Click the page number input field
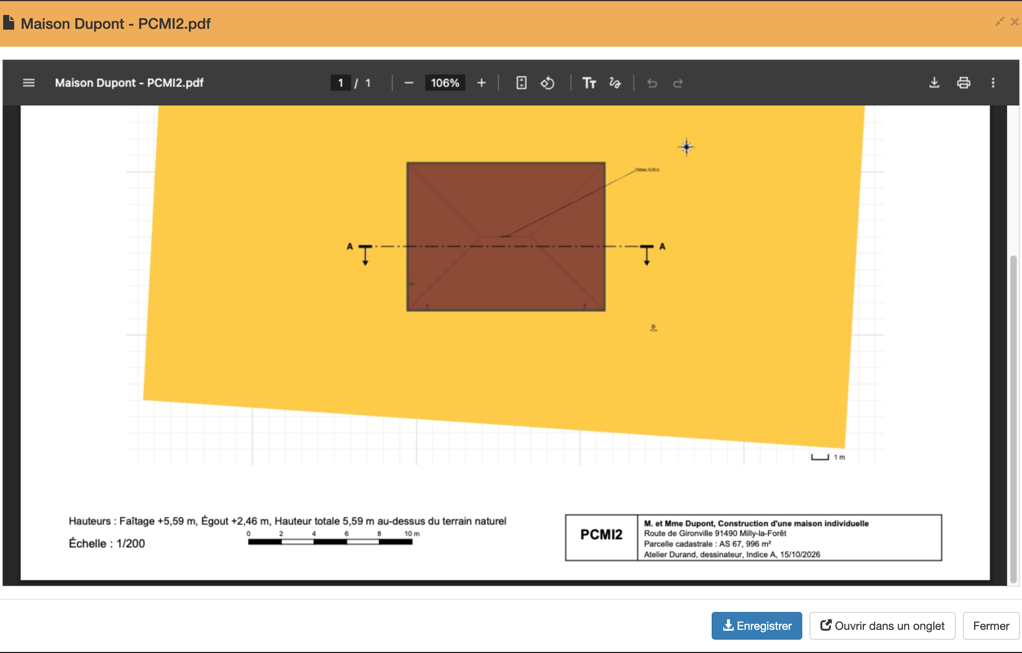The width and height of the screenshot is (1022, 653). (x=340, y=83)
